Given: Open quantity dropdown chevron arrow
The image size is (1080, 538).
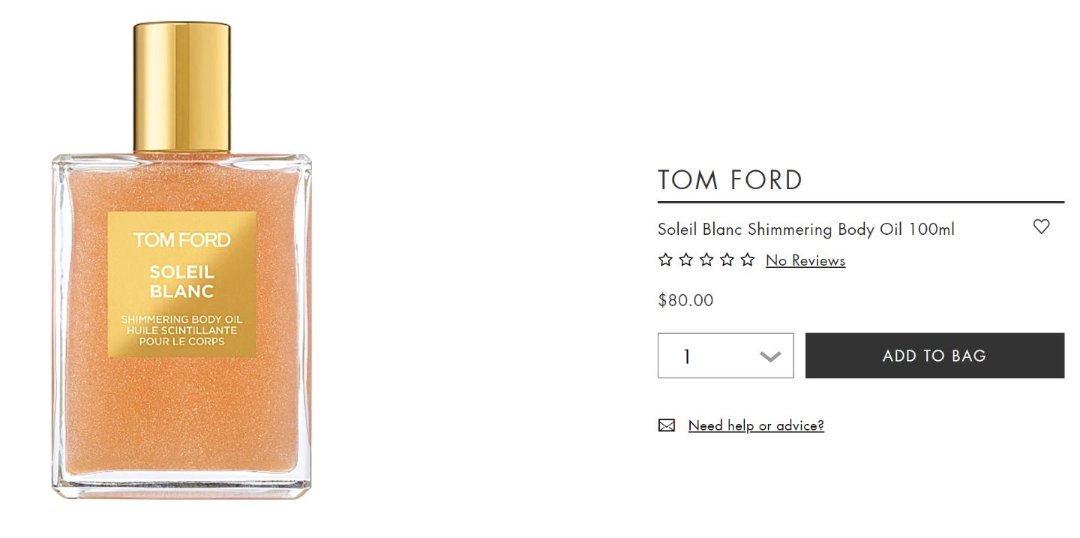Looking at the screenshot, I should [x=770, y=357].
